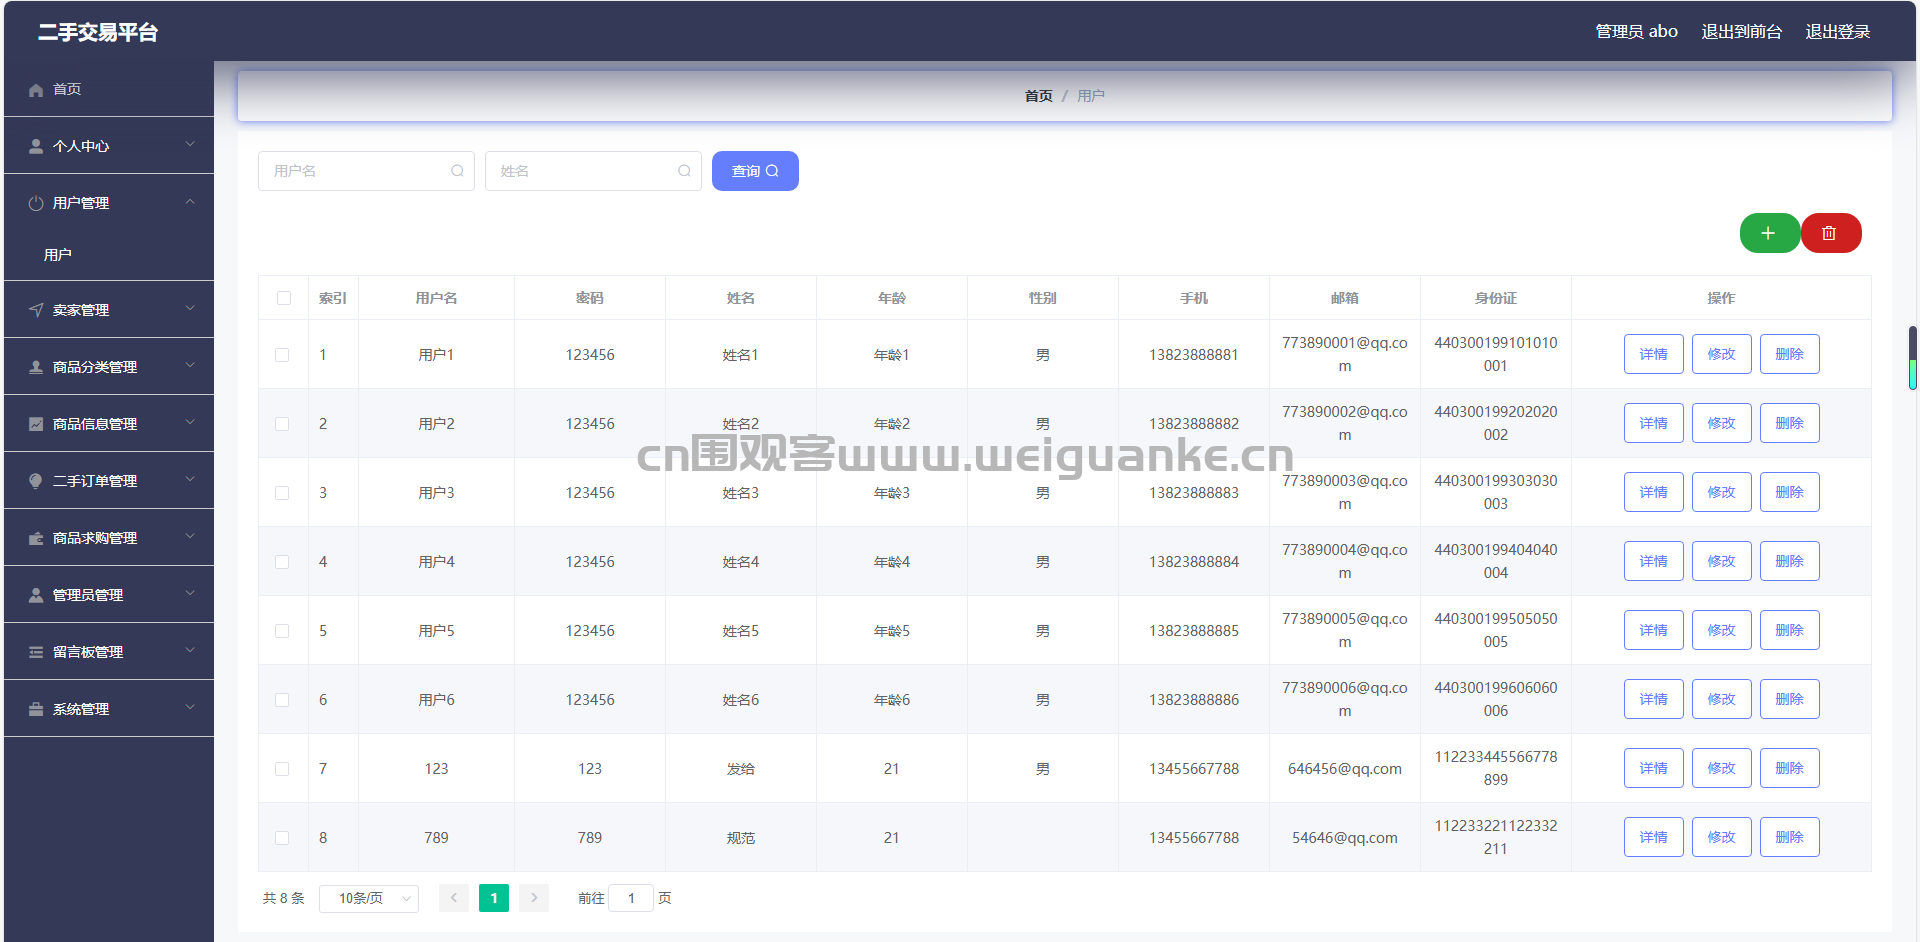Screen dimensions: 1920x942
Task: Check the row checkbox for 用户6
Action: pyautogui.click(x=282, y=700)
